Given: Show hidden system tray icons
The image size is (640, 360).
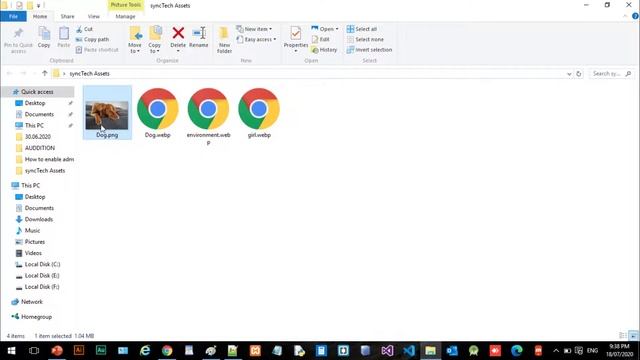Looking at the screenshot, I should point(556,351).
